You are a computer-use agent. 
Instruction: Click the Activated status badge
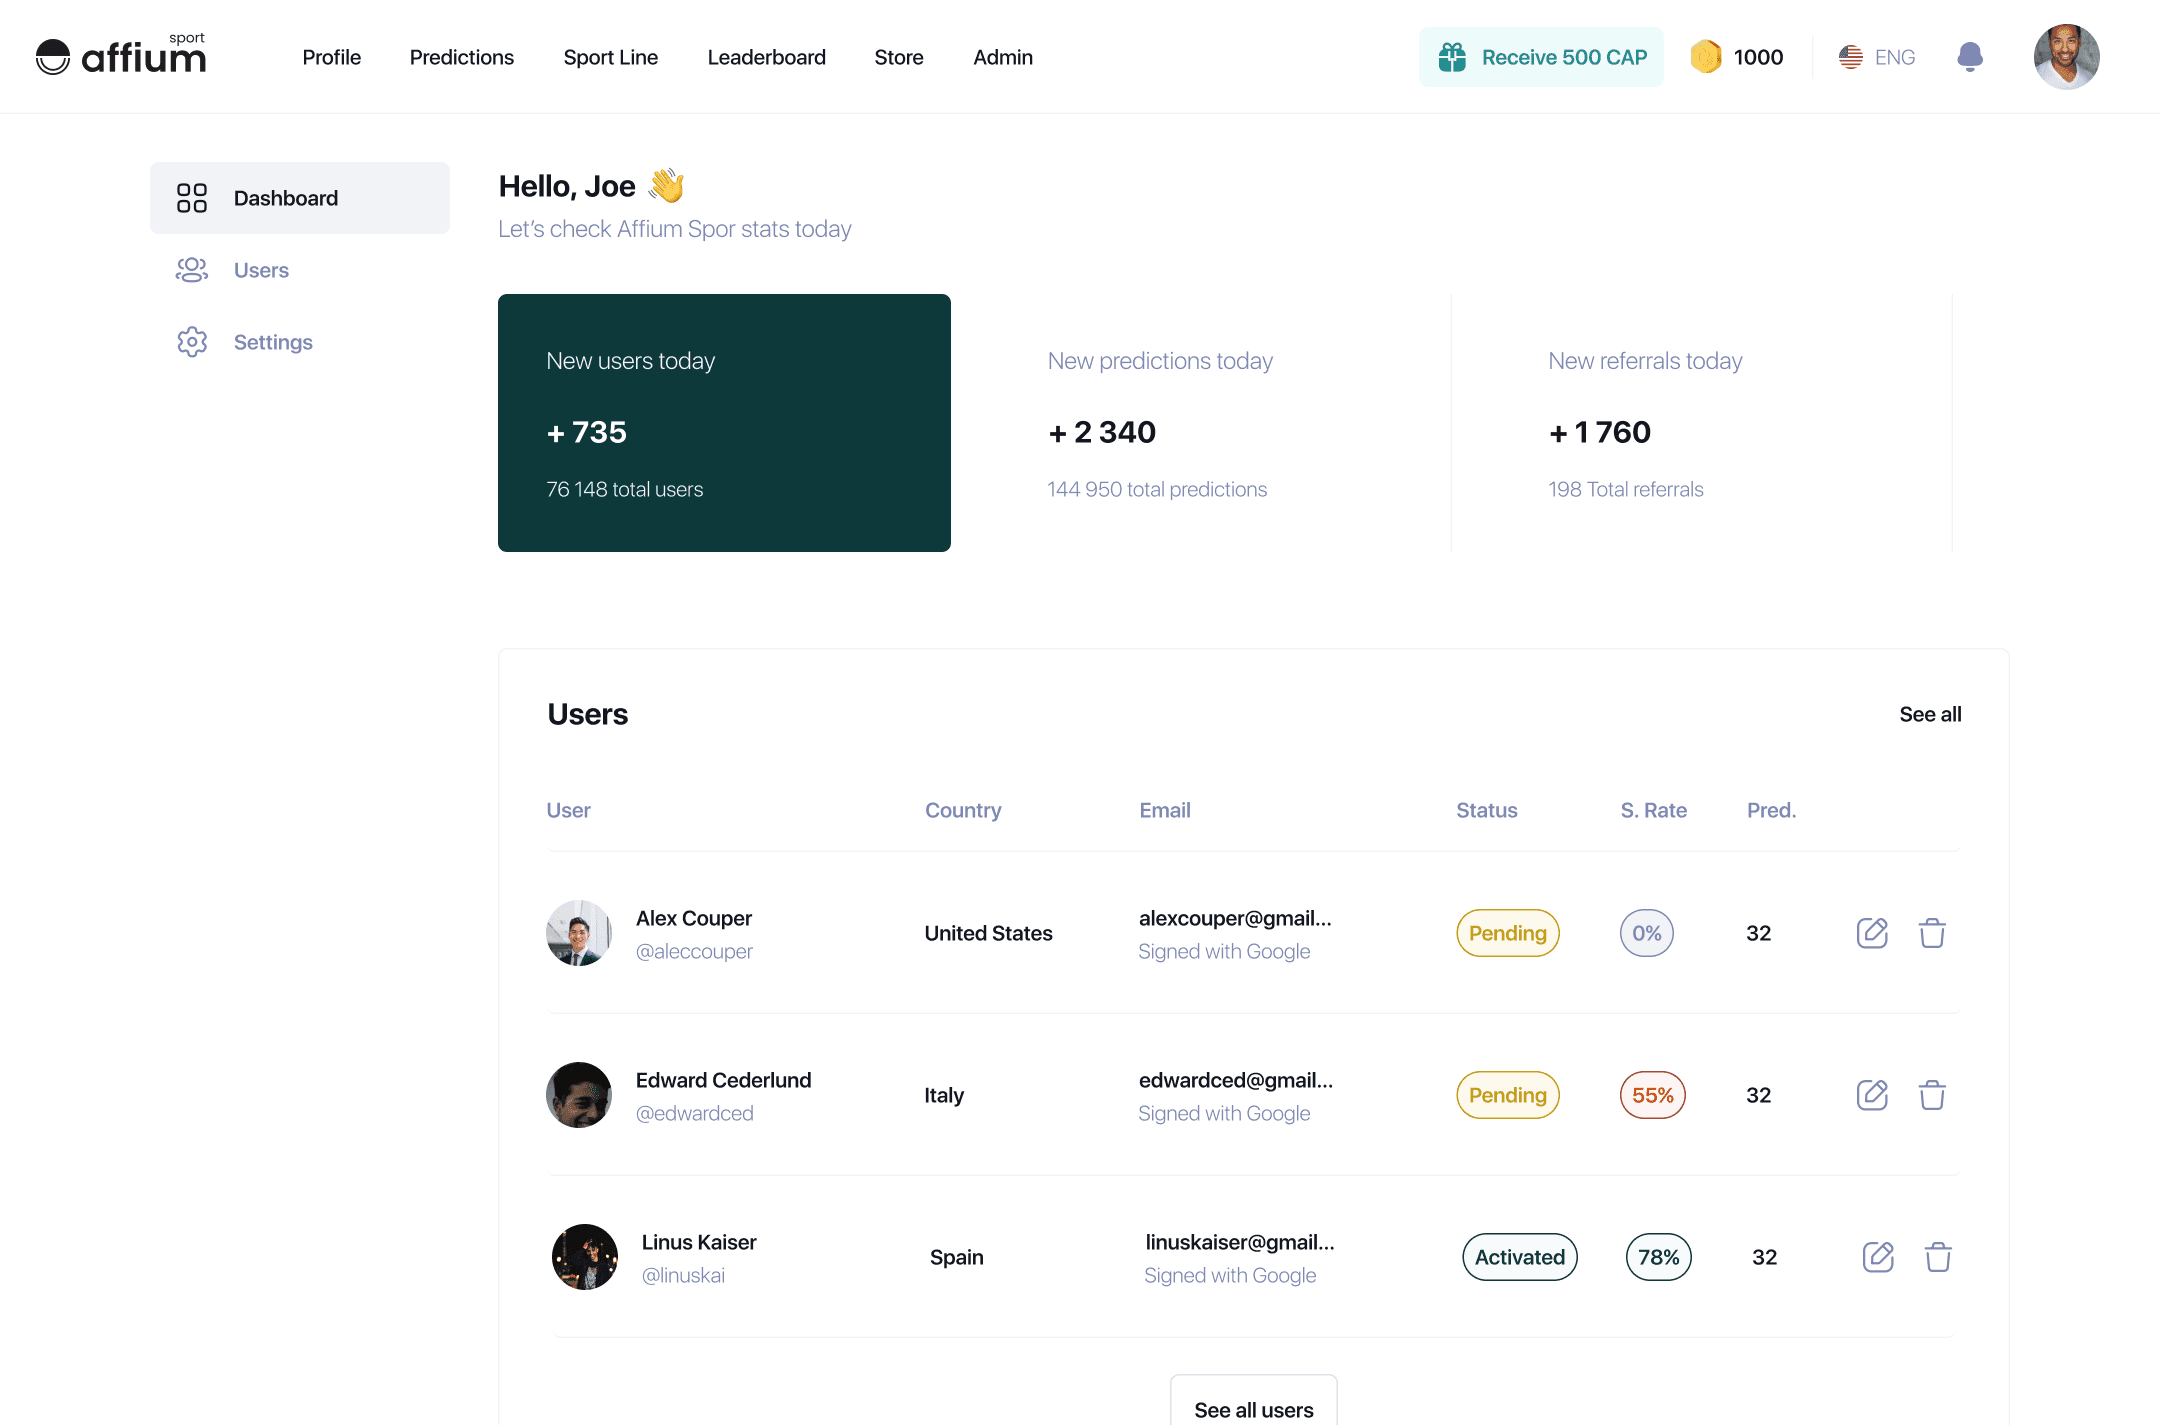tap(1519, 1257)
